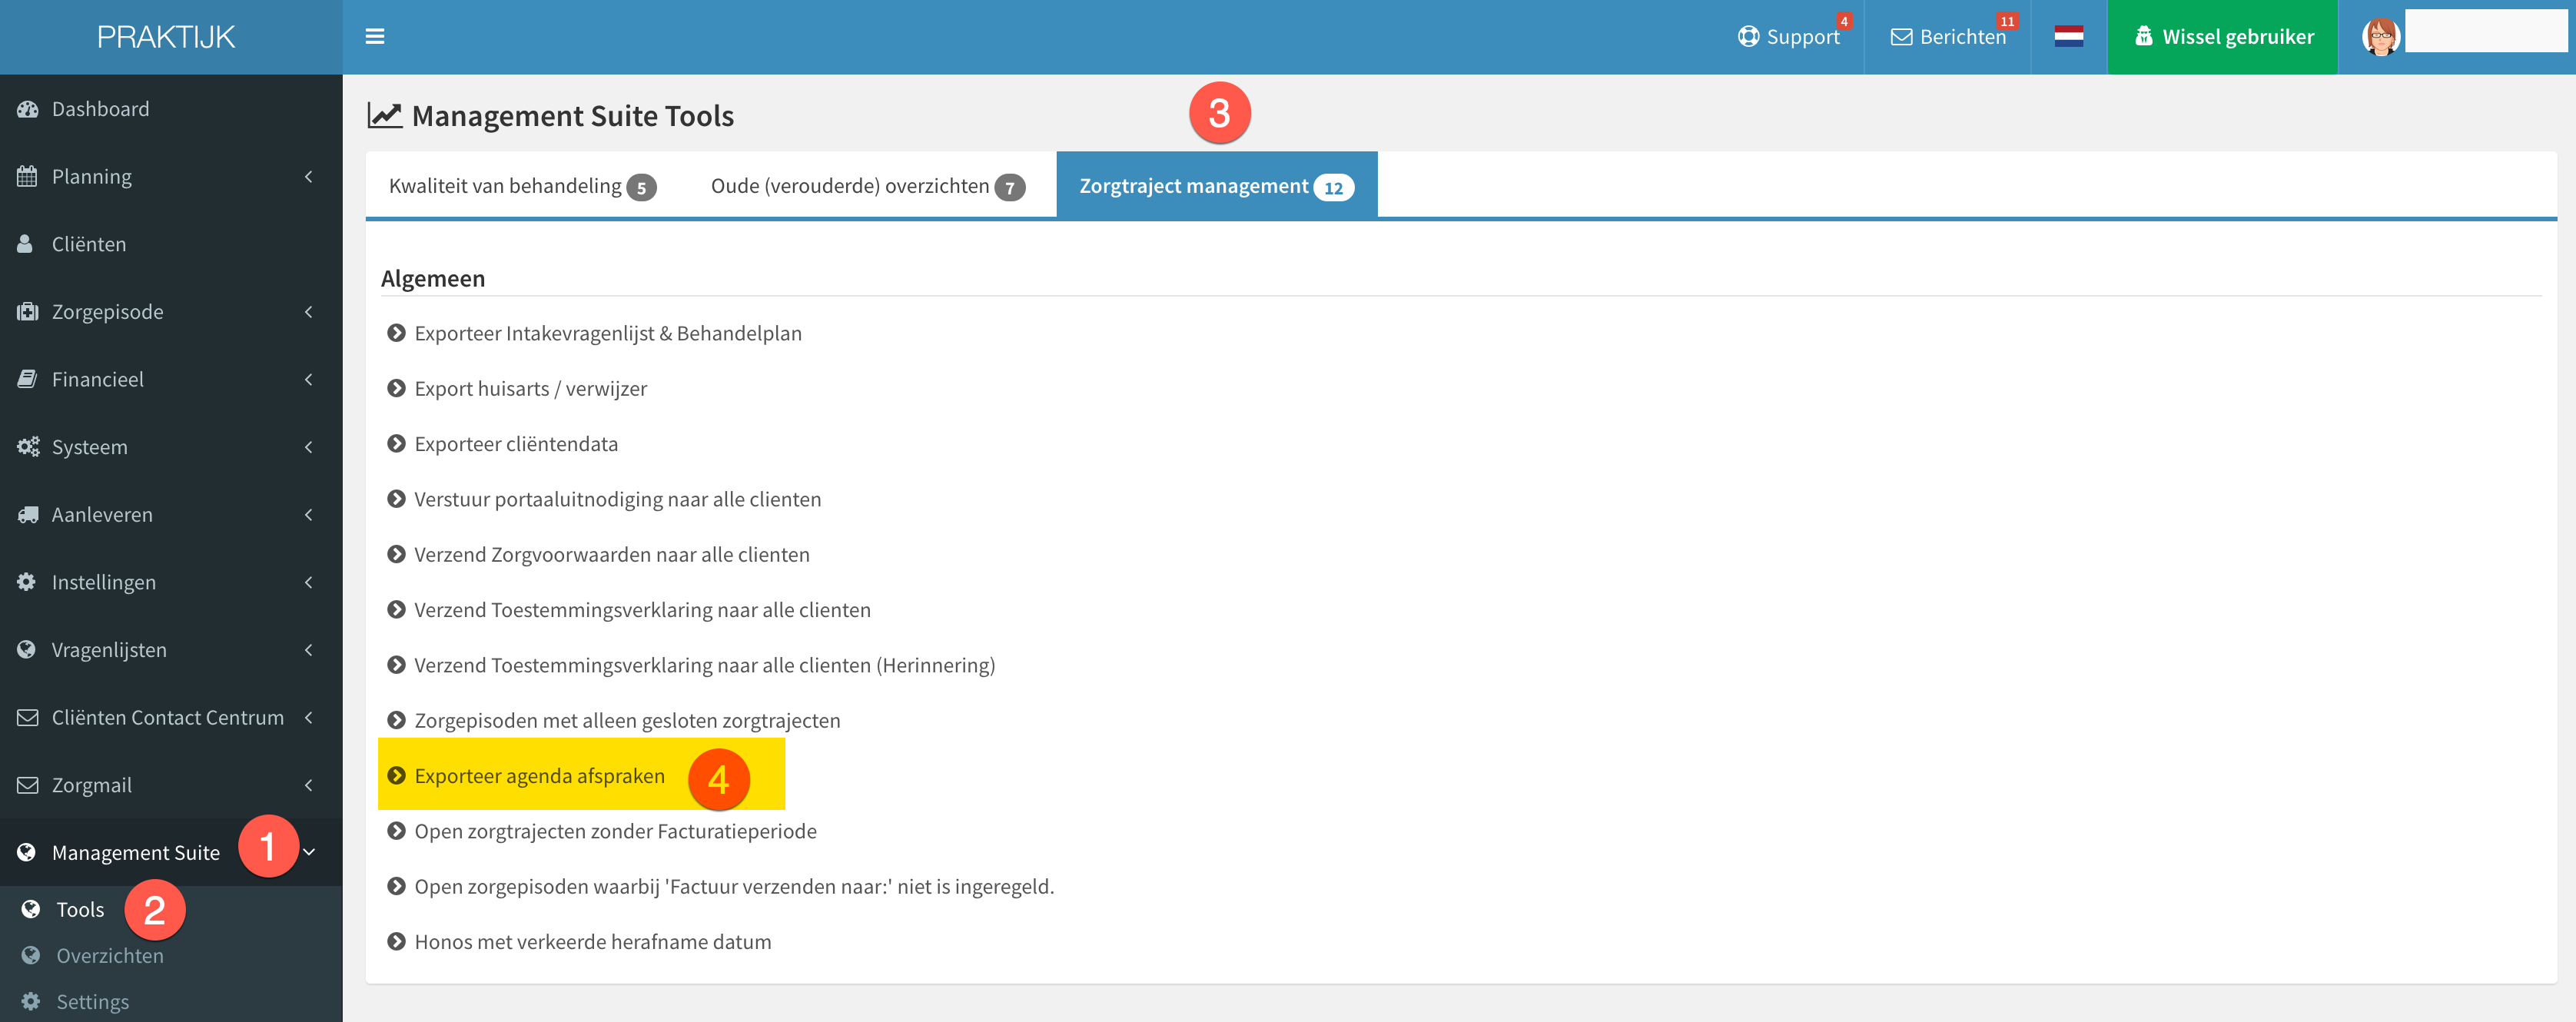Click the Cliënten menu label
This screenshot has height=1022, width=2576.
[x=89, y=244]
